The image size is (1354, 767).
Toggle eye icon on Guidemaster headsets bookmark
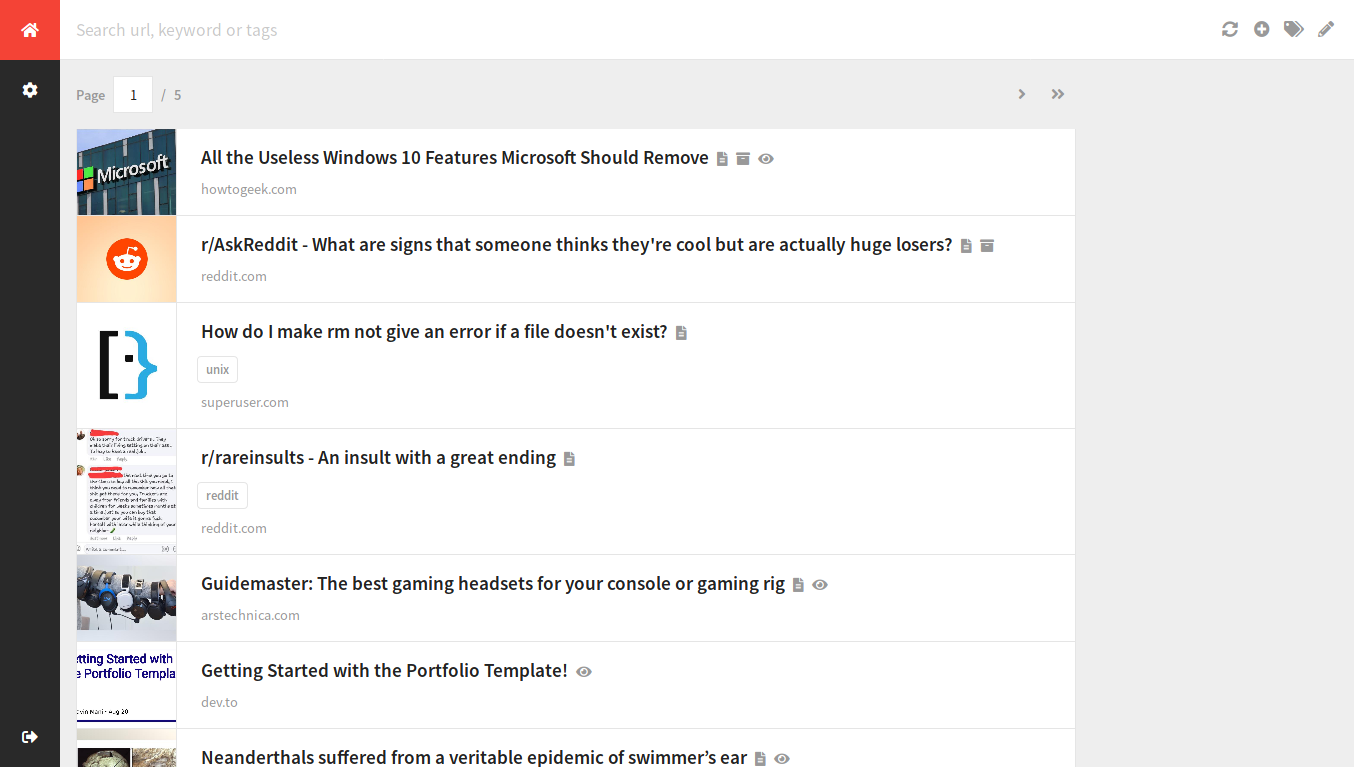(820, 585)
